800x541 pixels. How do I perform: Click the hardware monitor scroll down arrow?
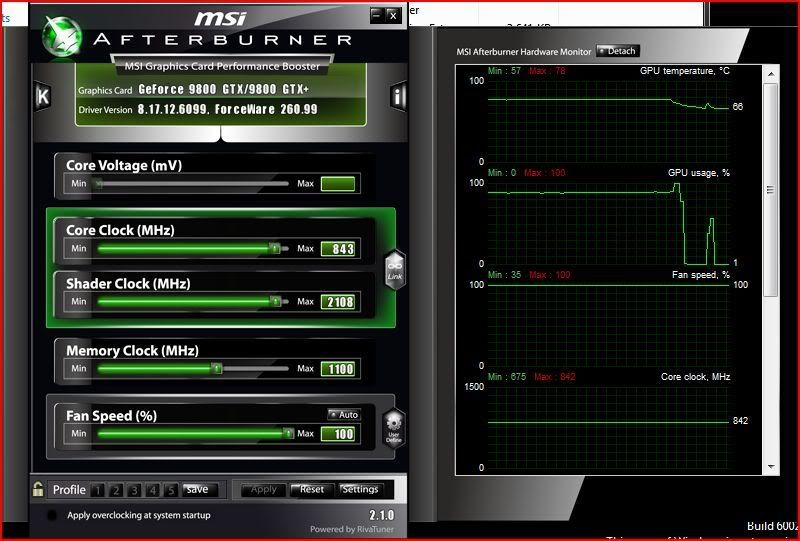pos(771,467)
